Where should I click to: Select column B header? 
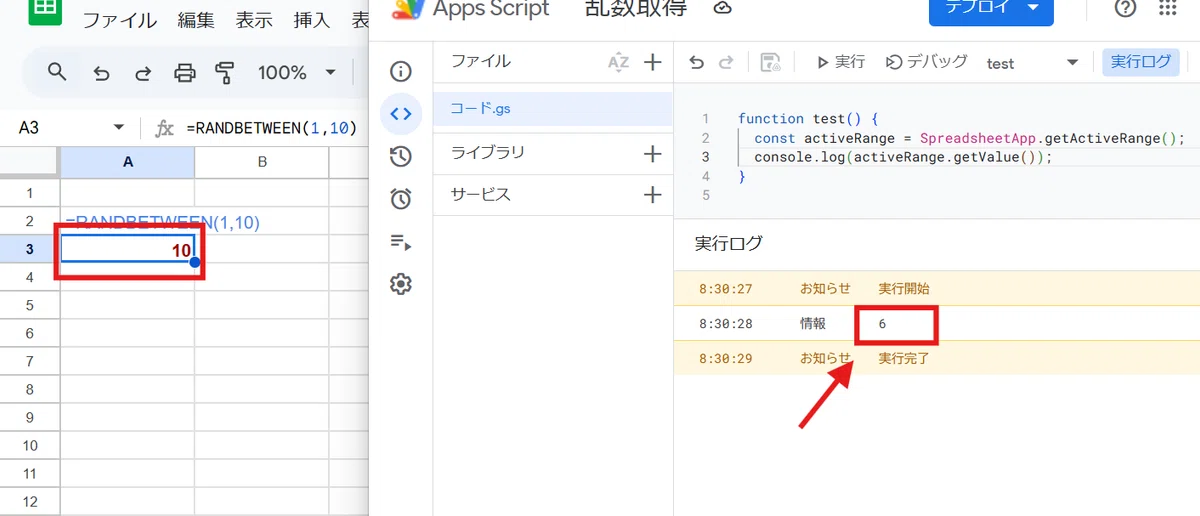click(x=262, y=162)
